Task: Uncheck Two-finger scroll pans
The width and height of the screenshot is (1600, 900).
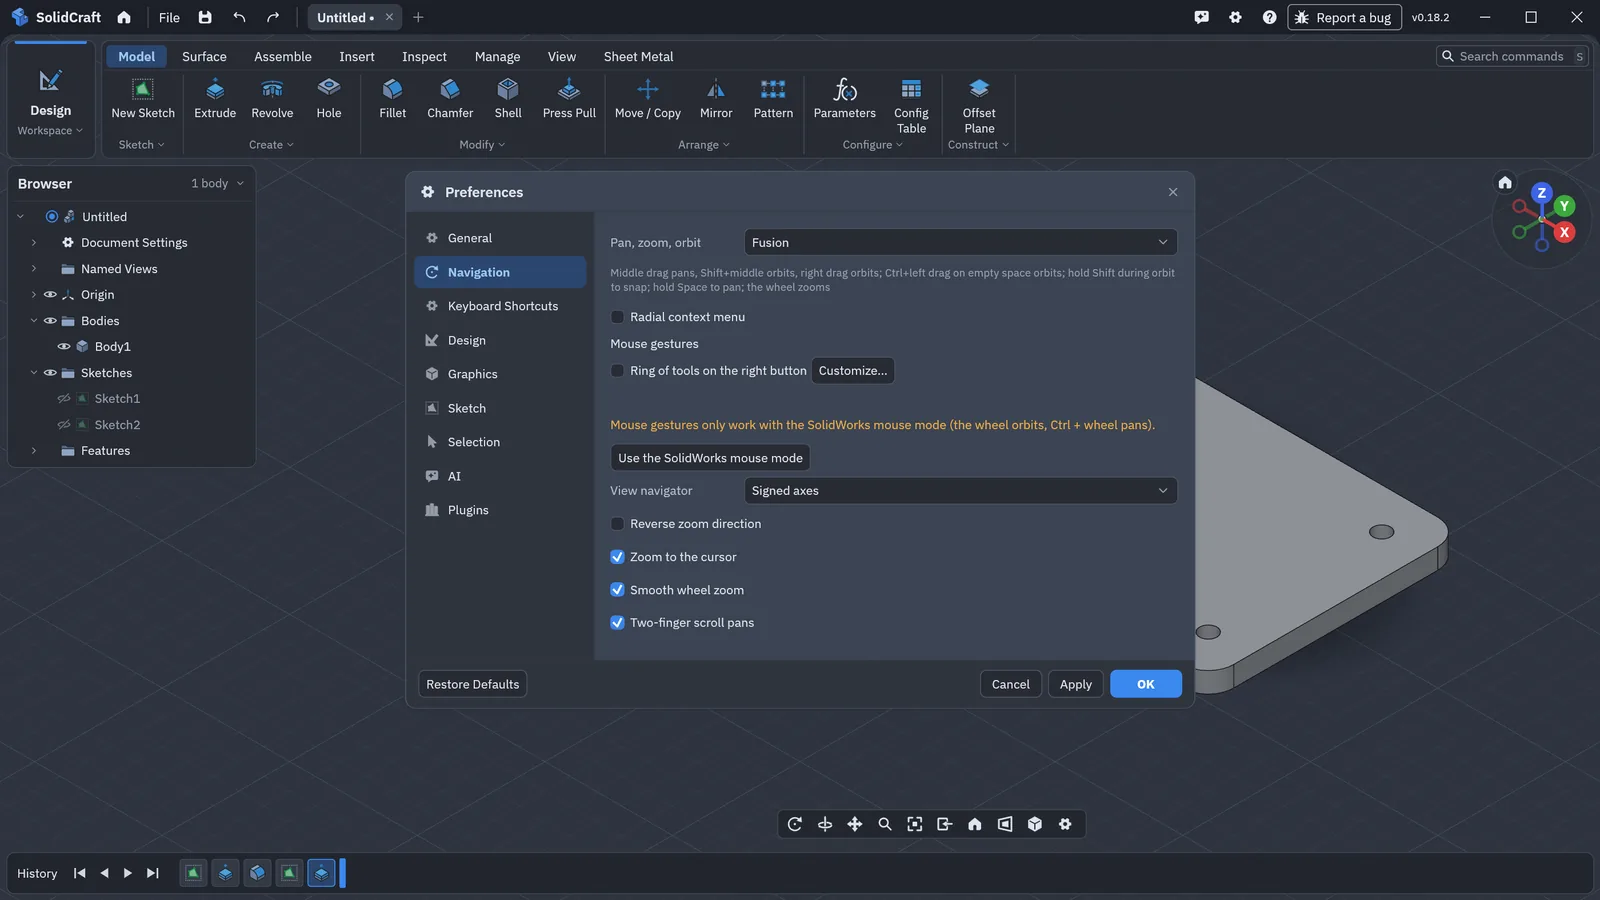Action: tap(617, 623)
